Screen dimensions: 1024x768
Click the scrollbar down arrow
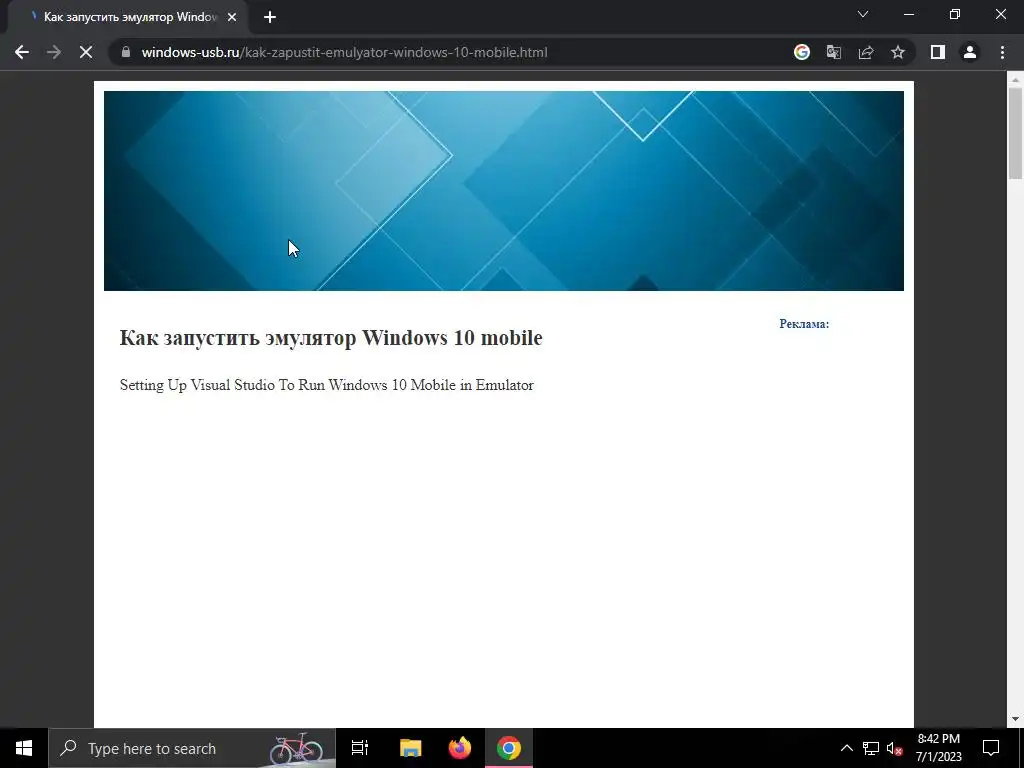click(x=1015, y=719)
